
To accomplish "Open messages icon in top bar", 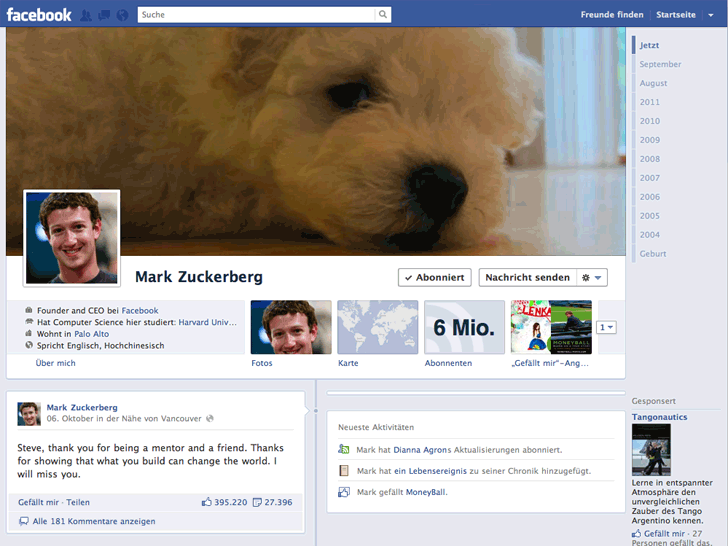I will pos(104,15).
